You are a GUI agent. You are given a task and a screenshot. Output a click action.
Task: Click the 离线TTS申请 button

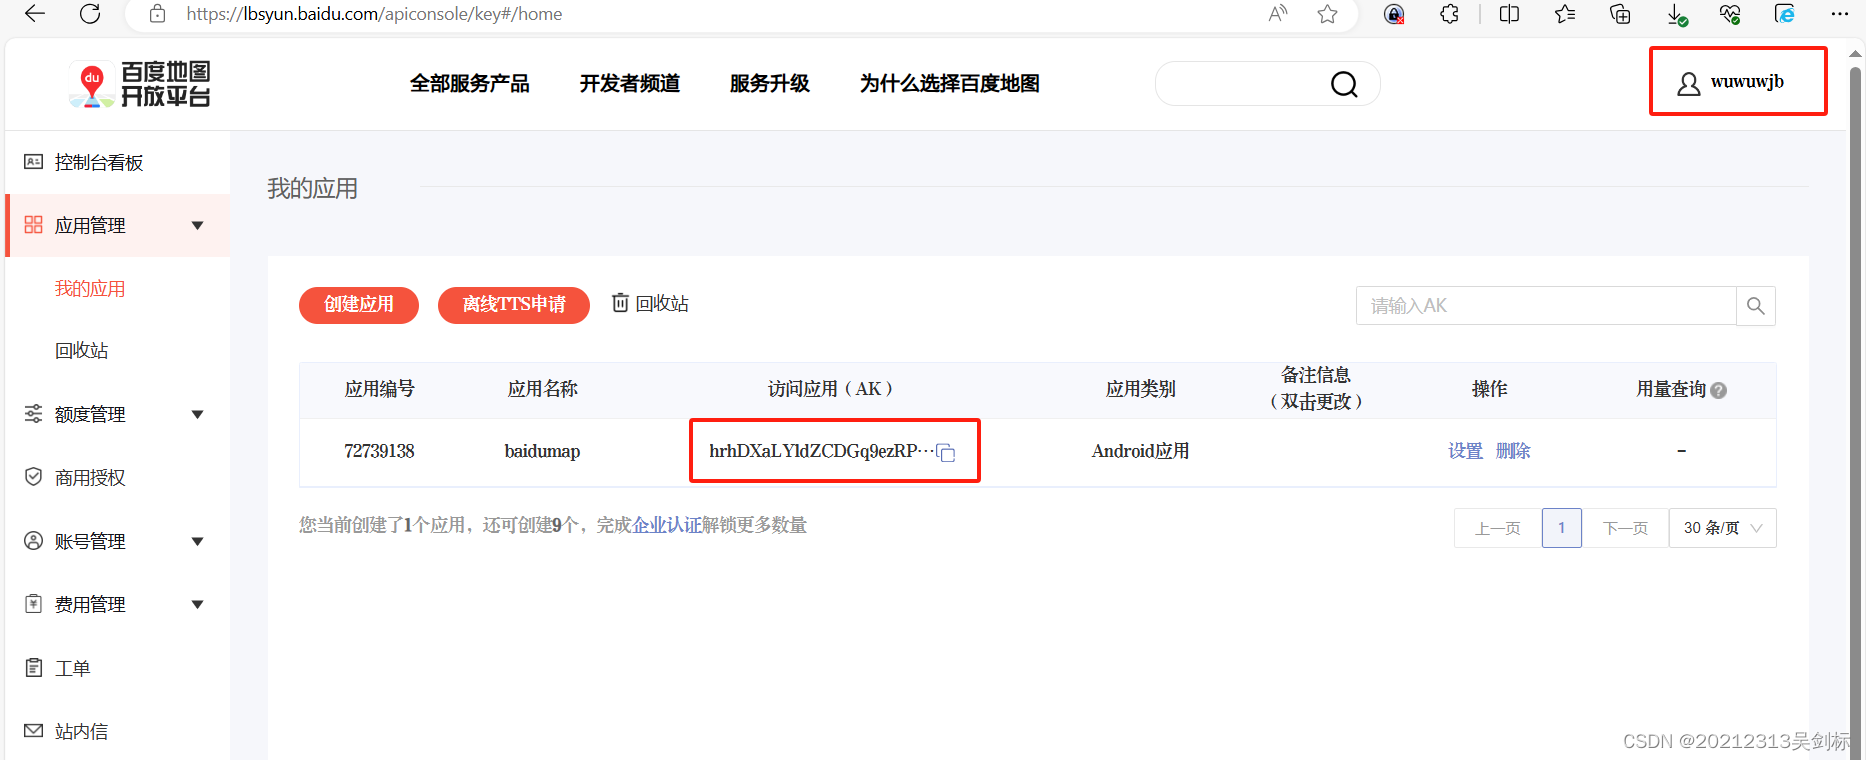pyautogui.click(x=514, y=304)
